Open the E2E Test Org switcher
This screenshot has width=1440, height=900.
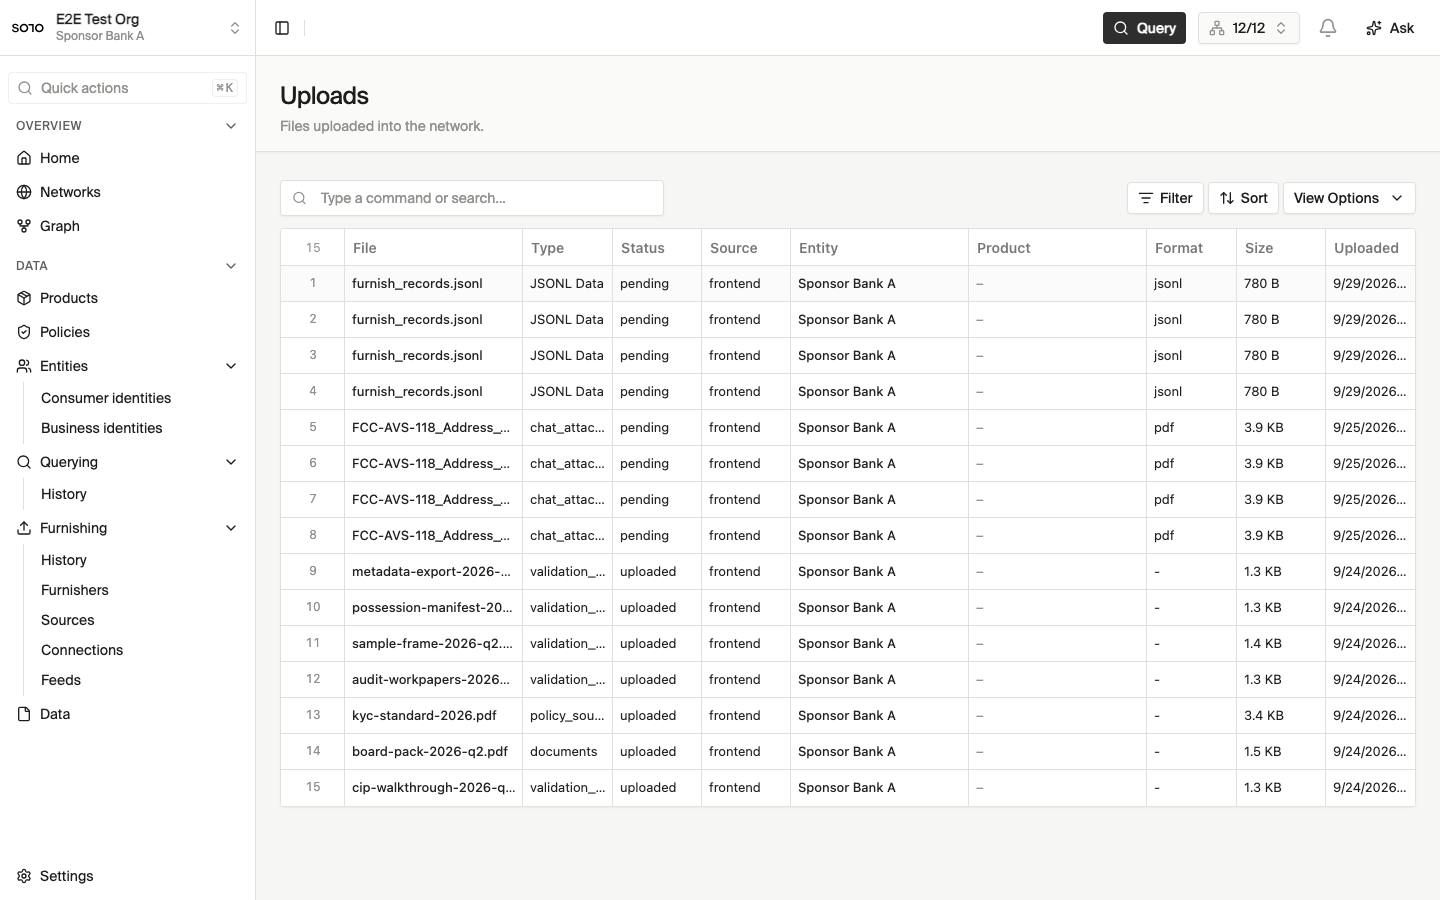click(128, 28)
